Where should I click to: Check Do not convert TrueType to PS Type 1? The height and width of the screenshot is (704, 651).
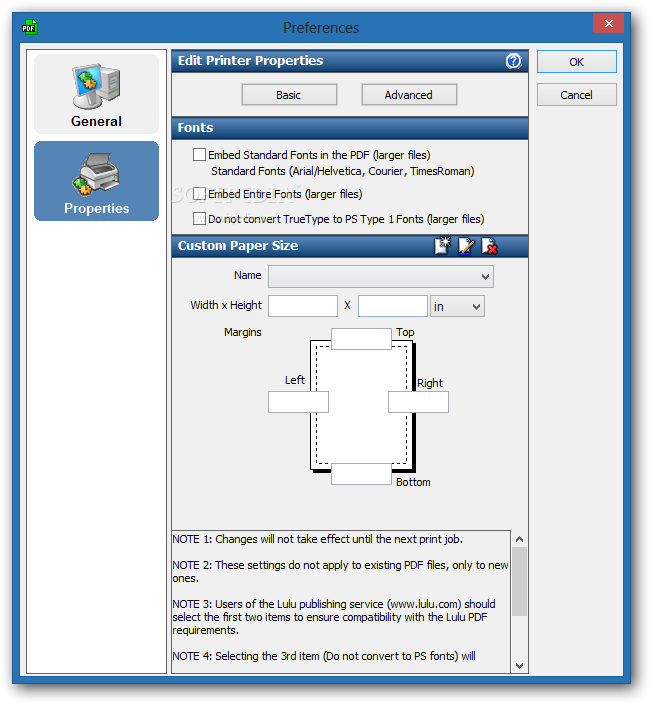(199, 219)
